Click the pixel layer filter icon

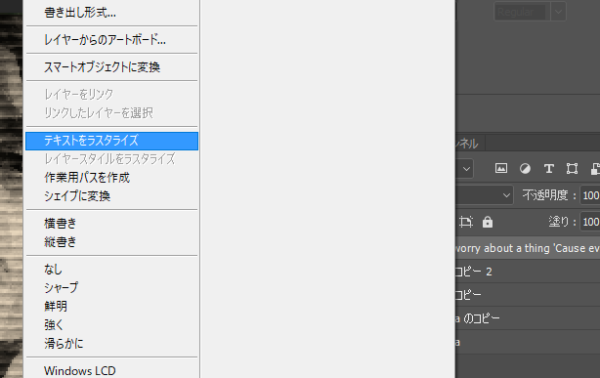click(x=501, y=168)
